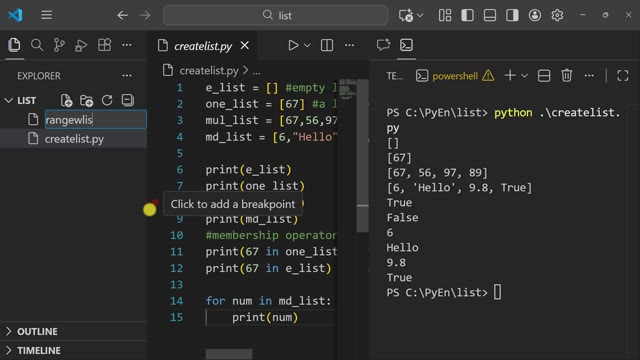Create new terminal with plus icon

tap(510, 76)
